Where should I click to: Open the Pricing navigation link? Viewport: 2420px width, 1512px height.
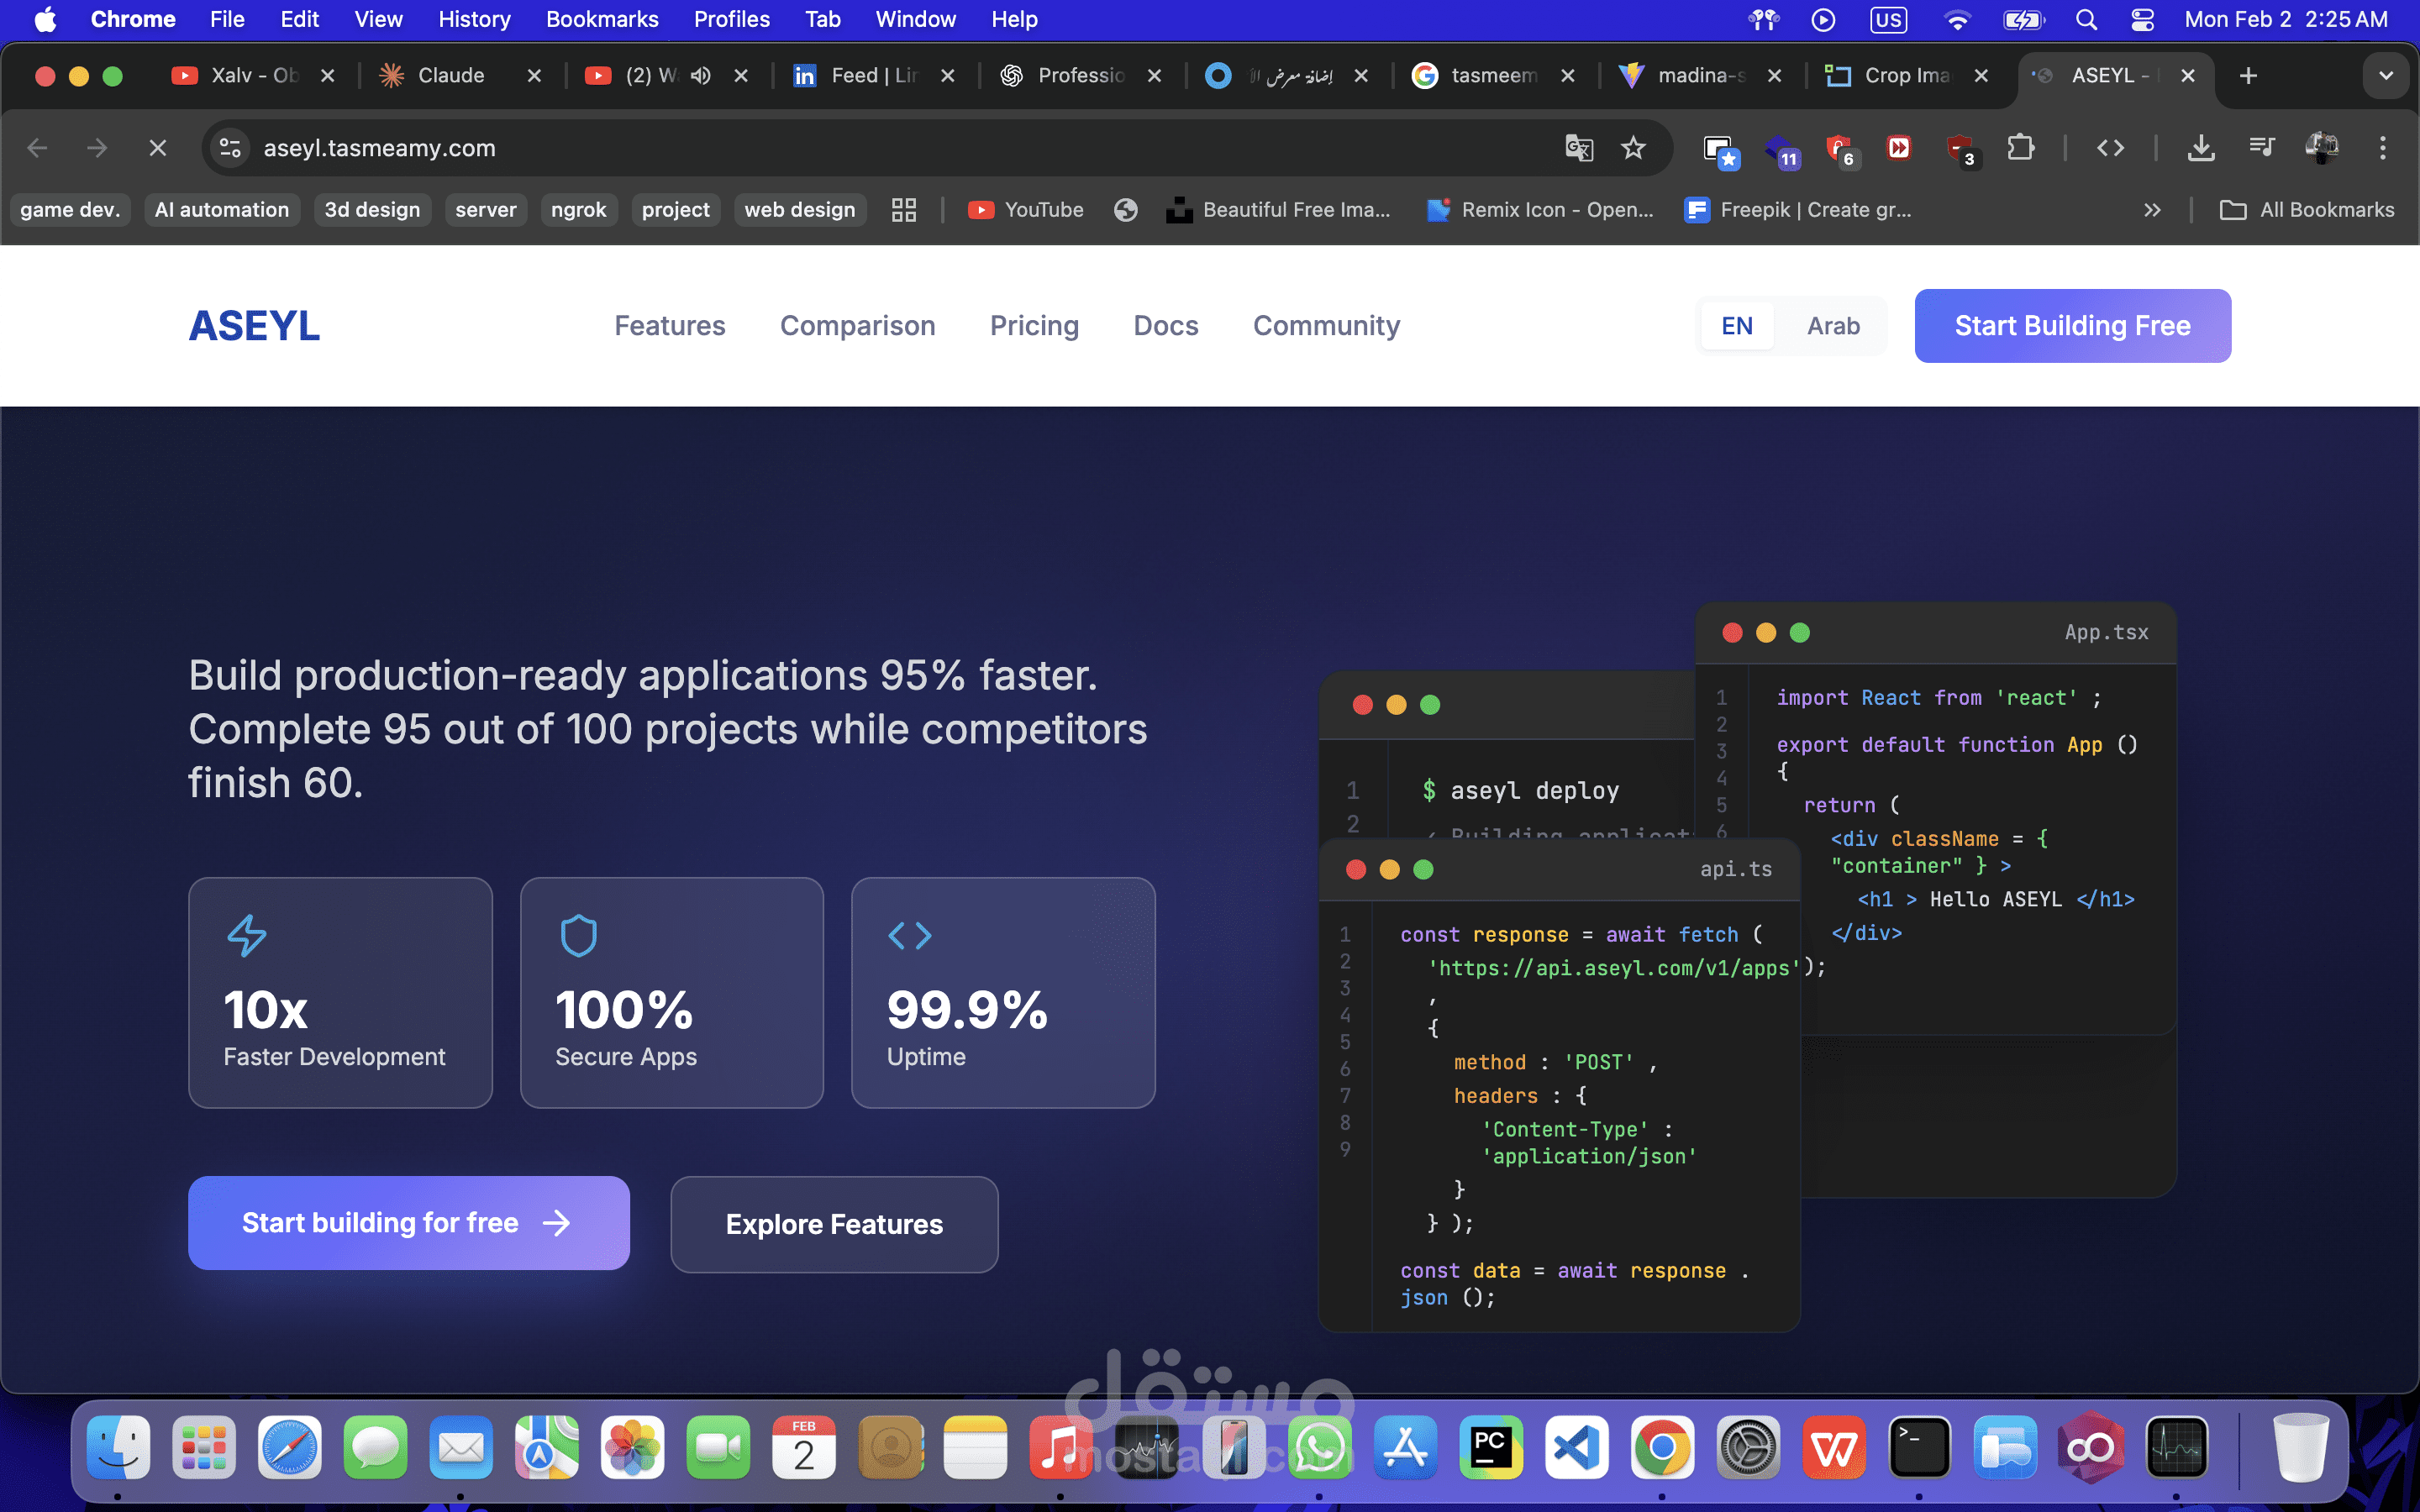pyautogui.click(x=1034, y=326)
